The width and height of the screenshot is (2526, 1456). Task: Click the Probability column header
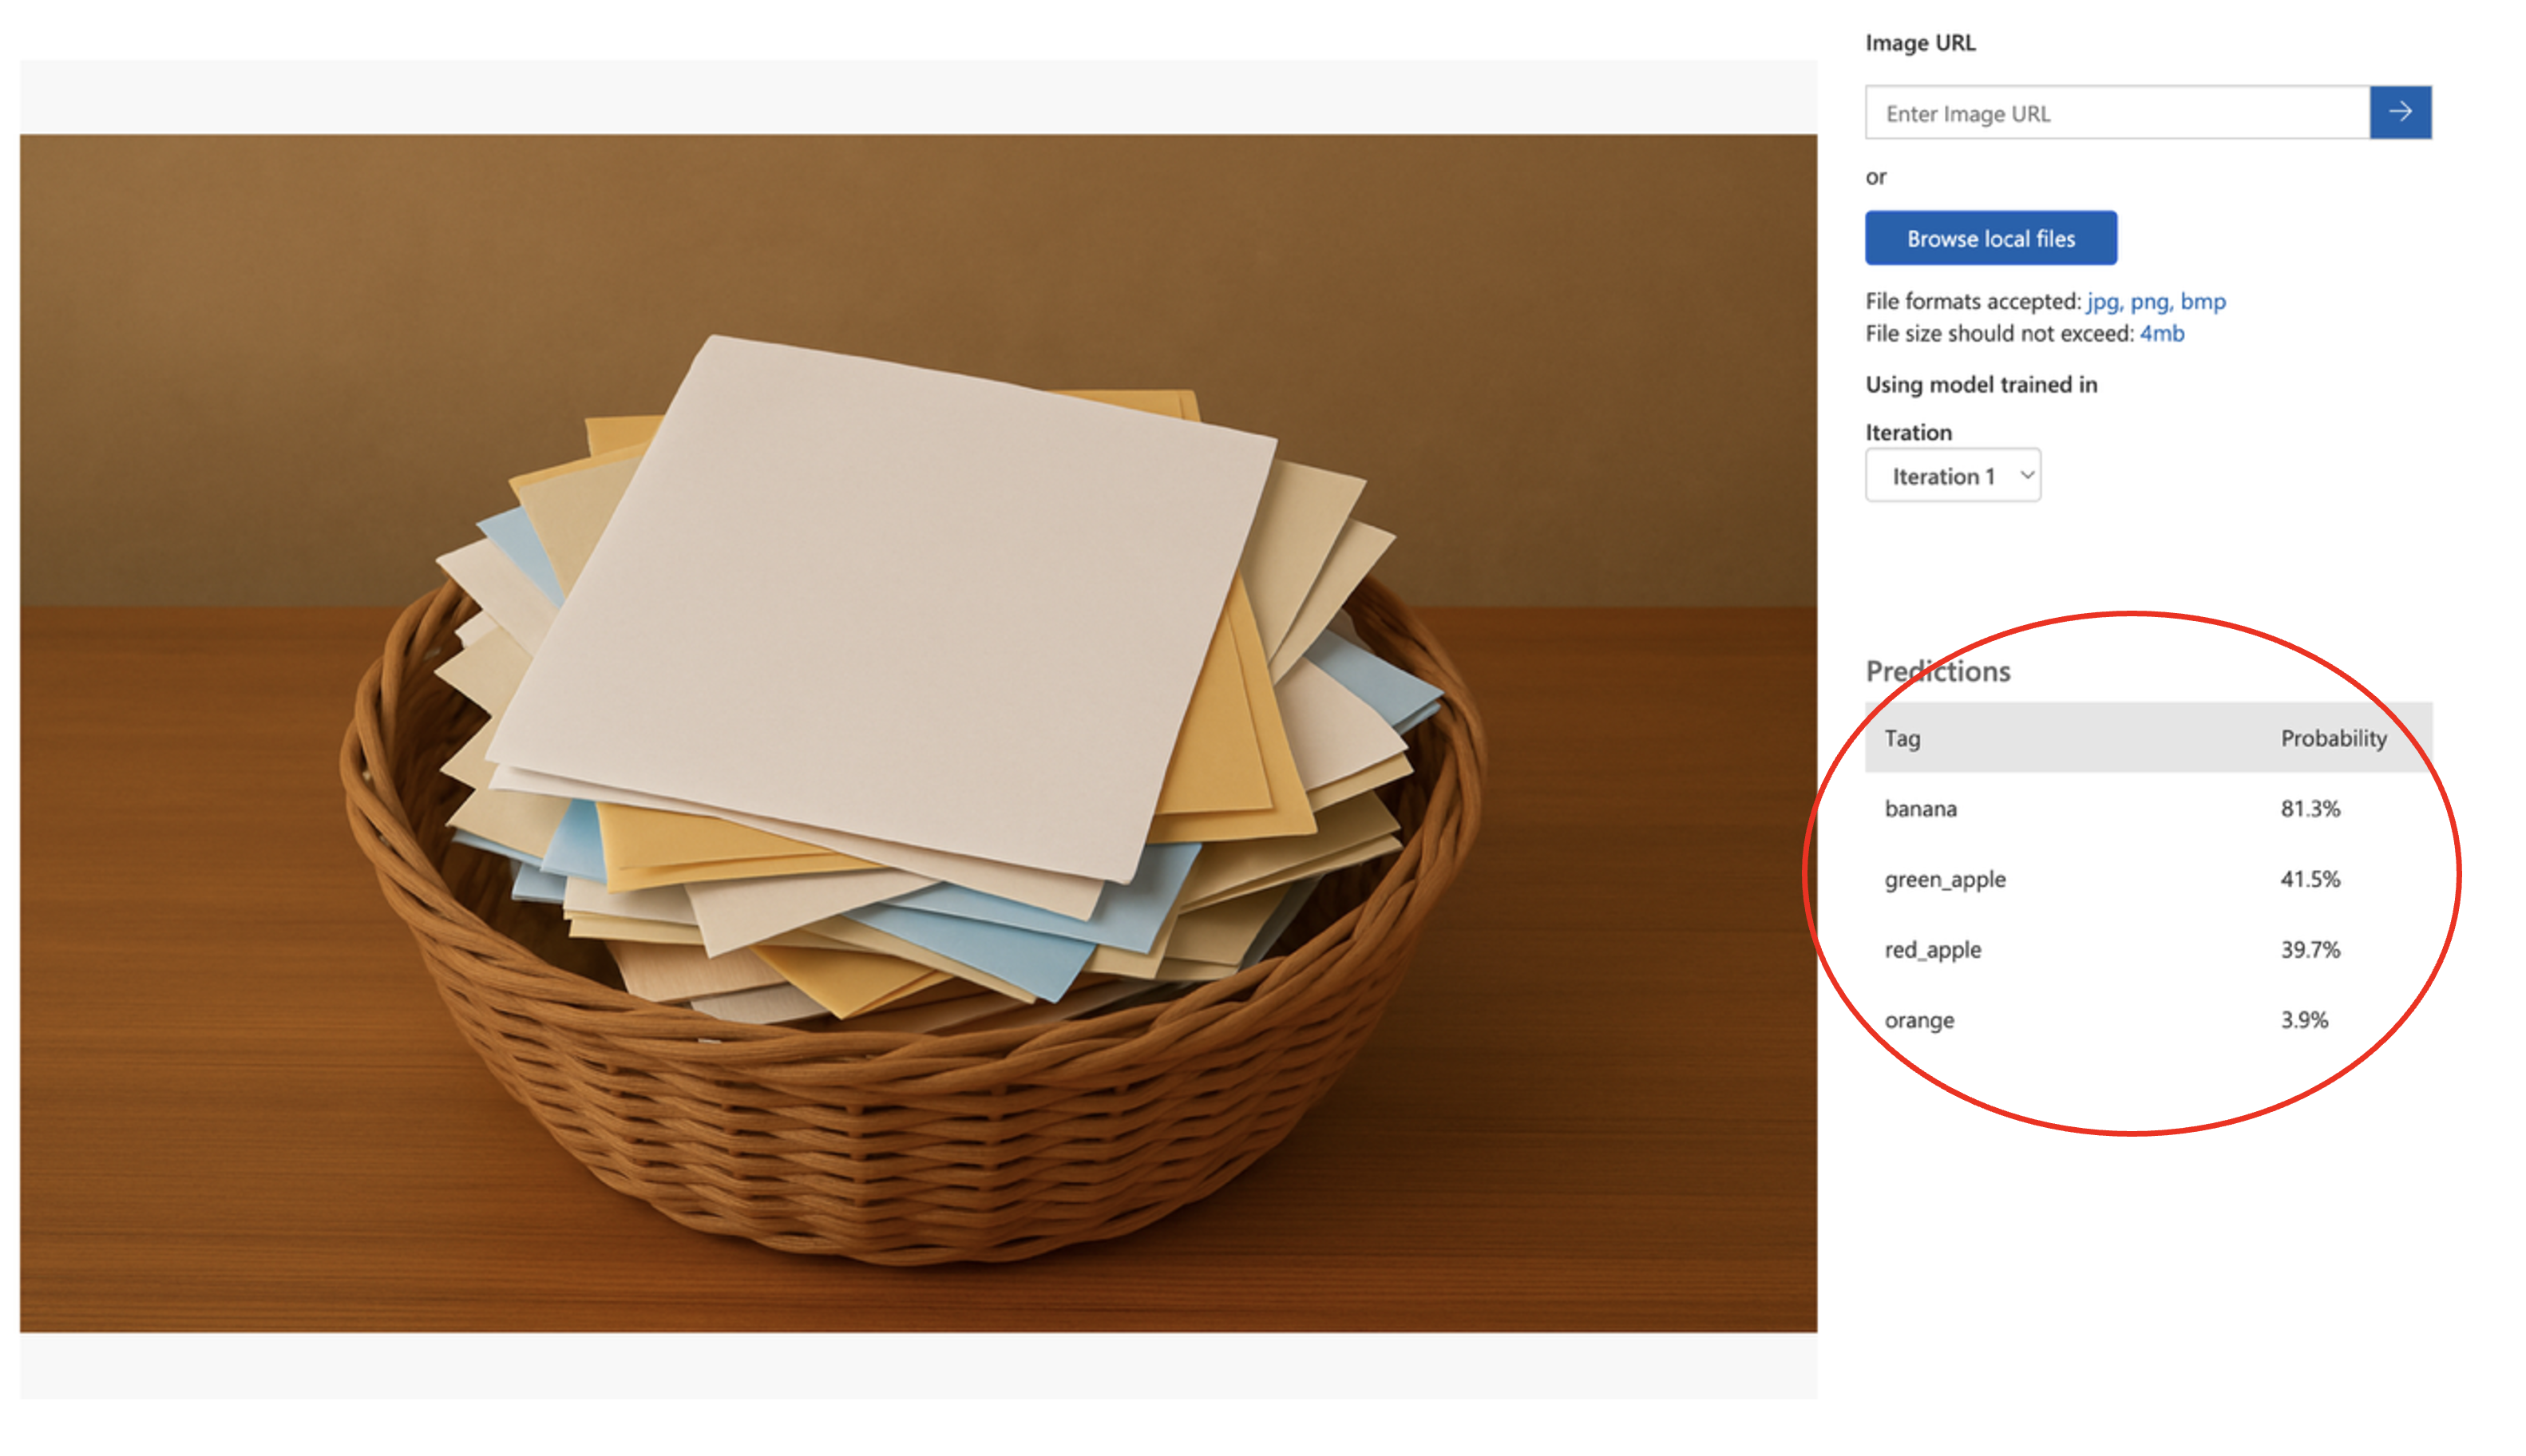coord(2333,738)
